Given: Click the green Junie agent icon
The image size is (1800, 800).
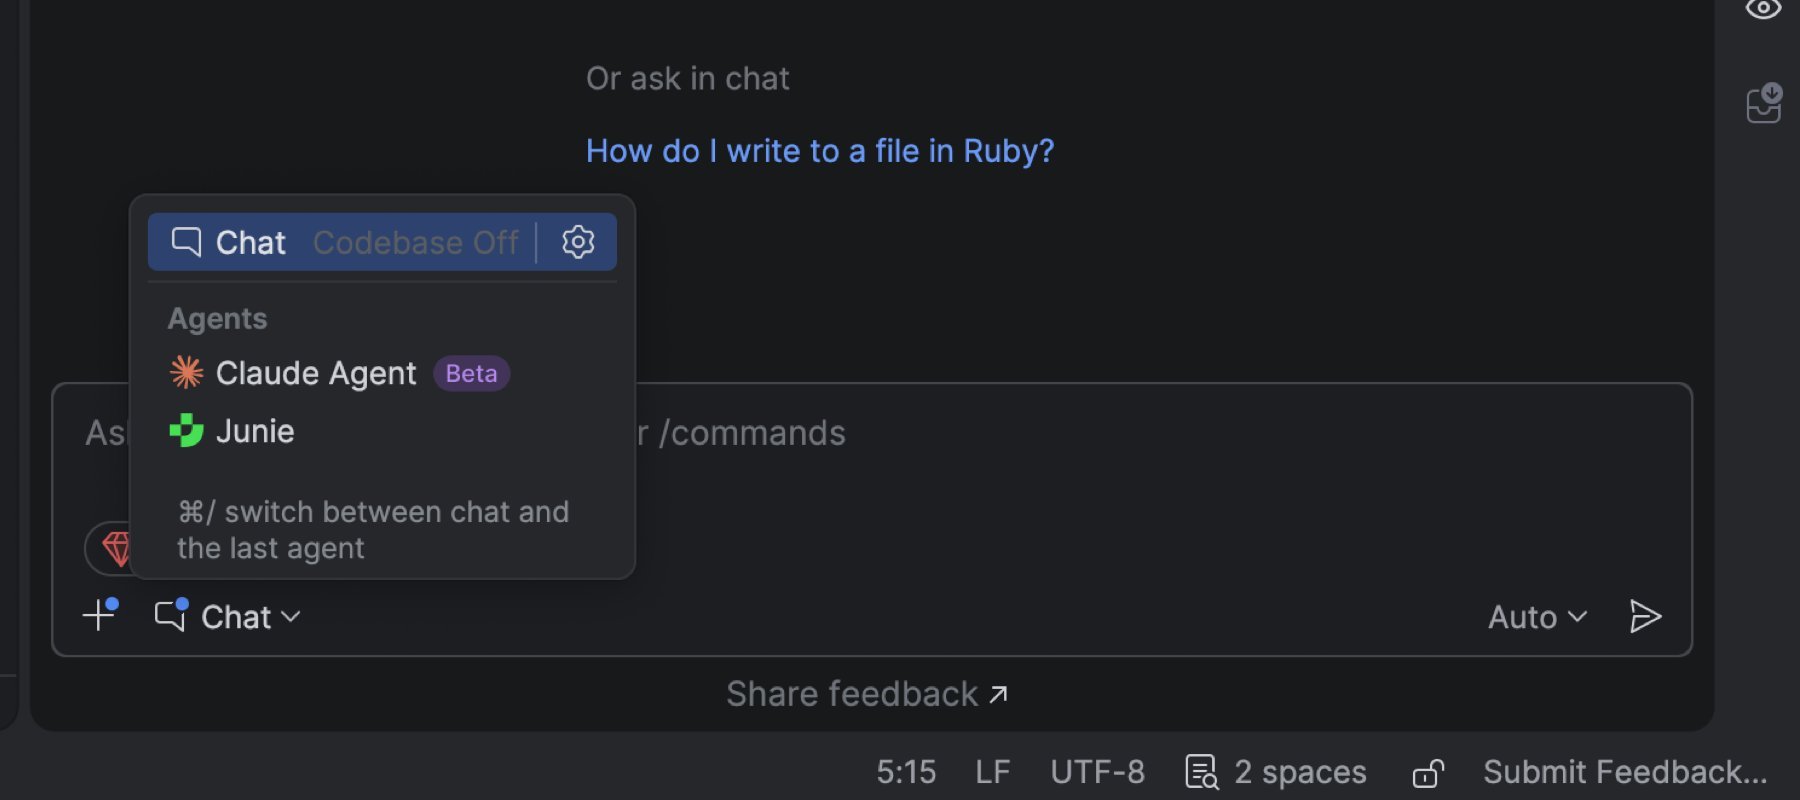Looking at the screenshot, I should pyautogui.click(x=186, y=431).
